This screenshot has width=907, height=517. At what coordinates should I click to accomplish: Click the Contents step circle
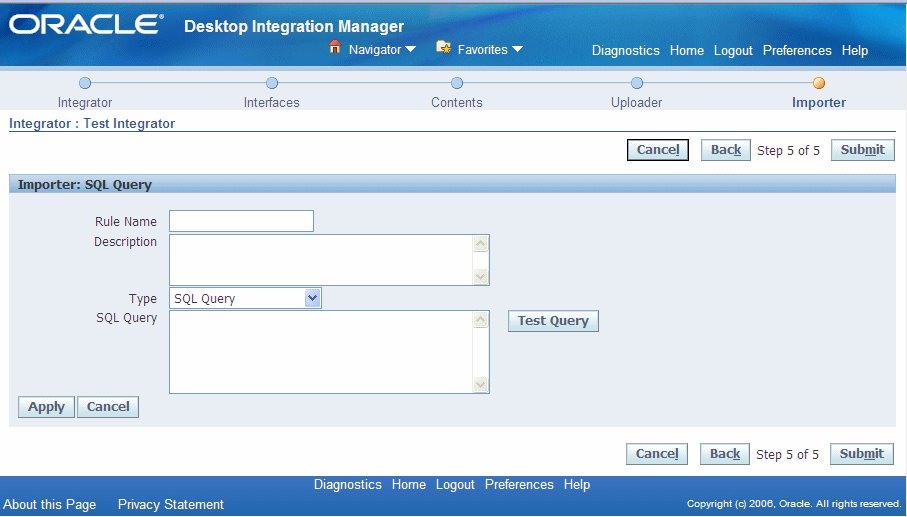point(457,83)
